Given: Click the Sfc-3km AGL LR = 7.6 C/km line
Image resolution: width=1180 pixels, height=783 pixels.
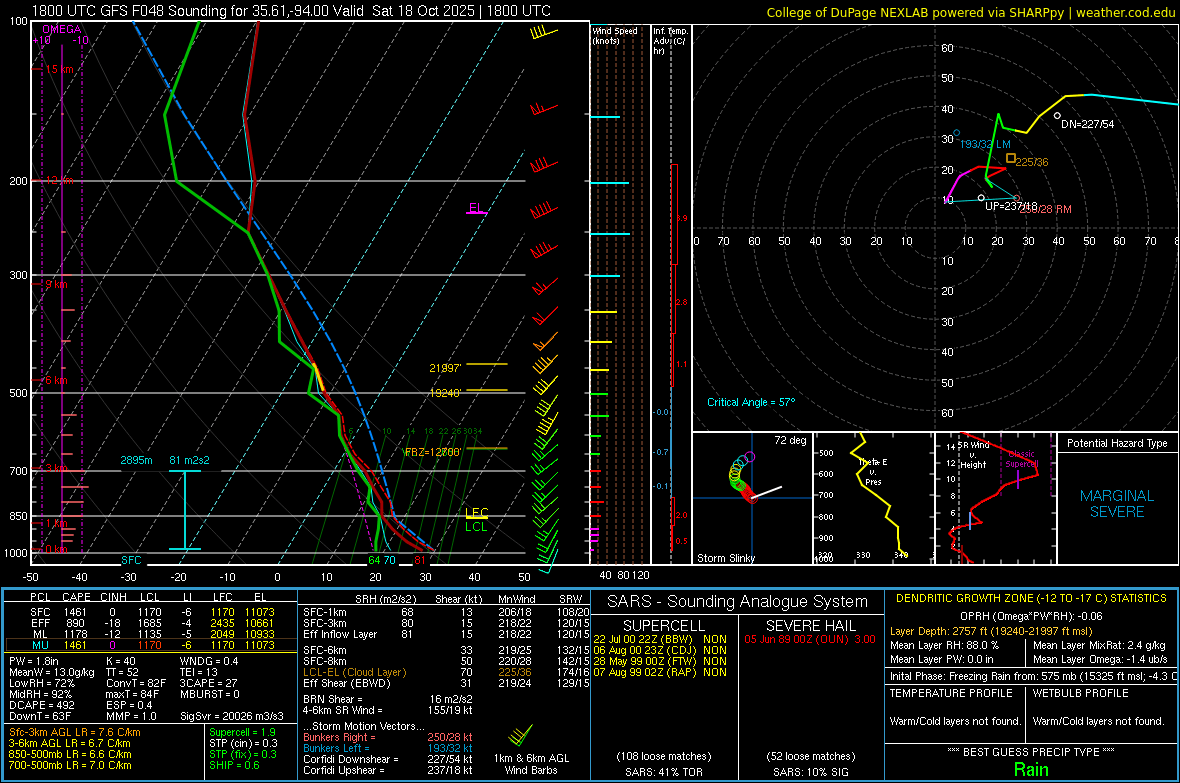Looking at the screenshot, I should tap(75, 733).
